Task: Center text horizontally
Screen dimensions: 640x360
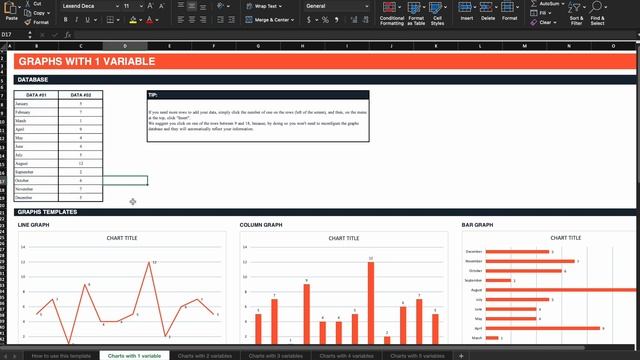Action: (x=192, y=20)
